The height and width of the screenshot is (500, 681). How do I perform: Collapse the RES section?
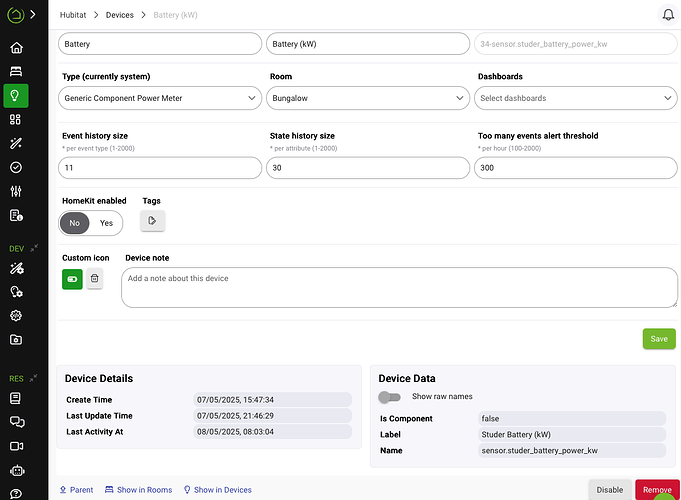34,378
